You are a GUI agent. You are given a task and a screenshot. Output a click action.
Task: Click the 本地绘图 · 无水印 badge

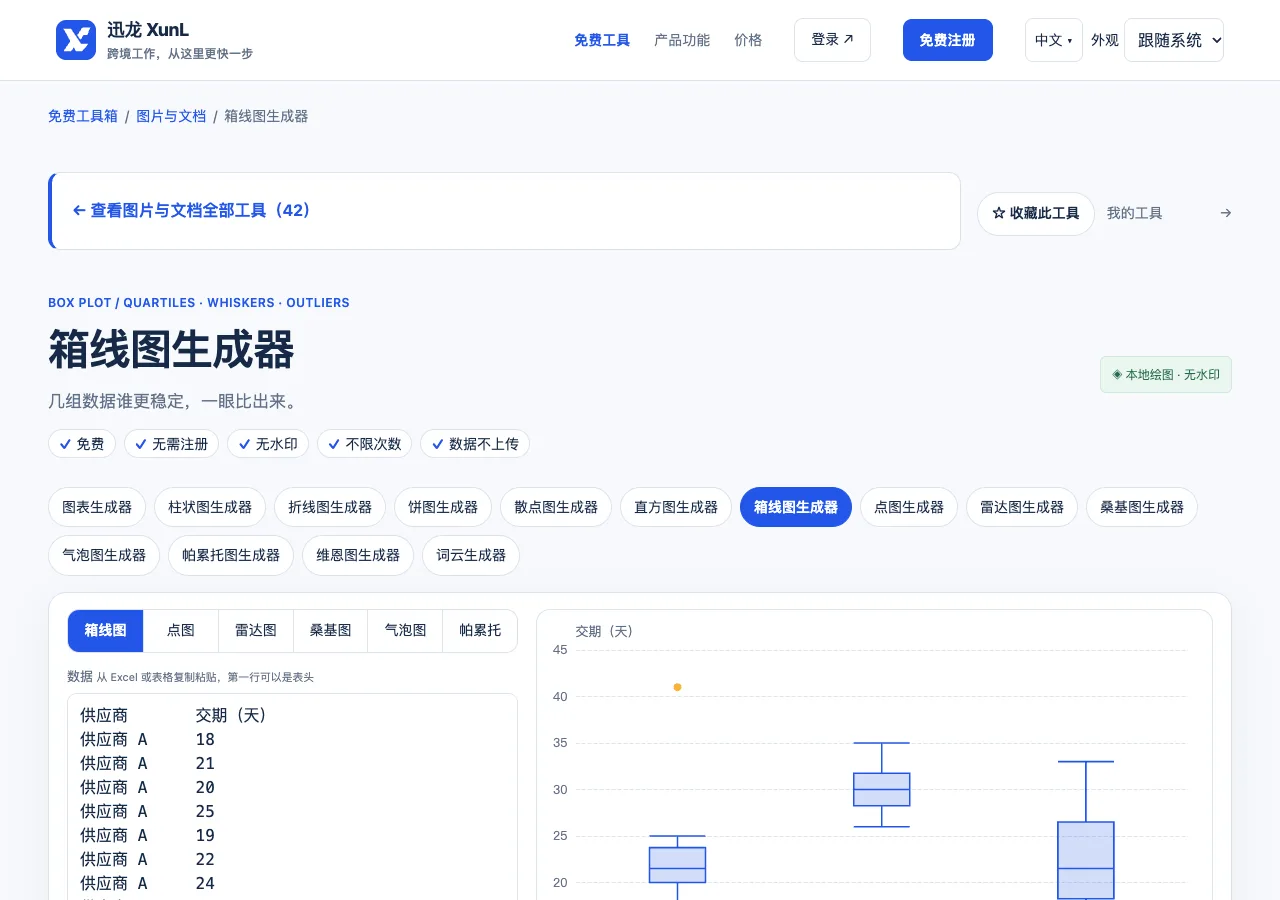1166,375
